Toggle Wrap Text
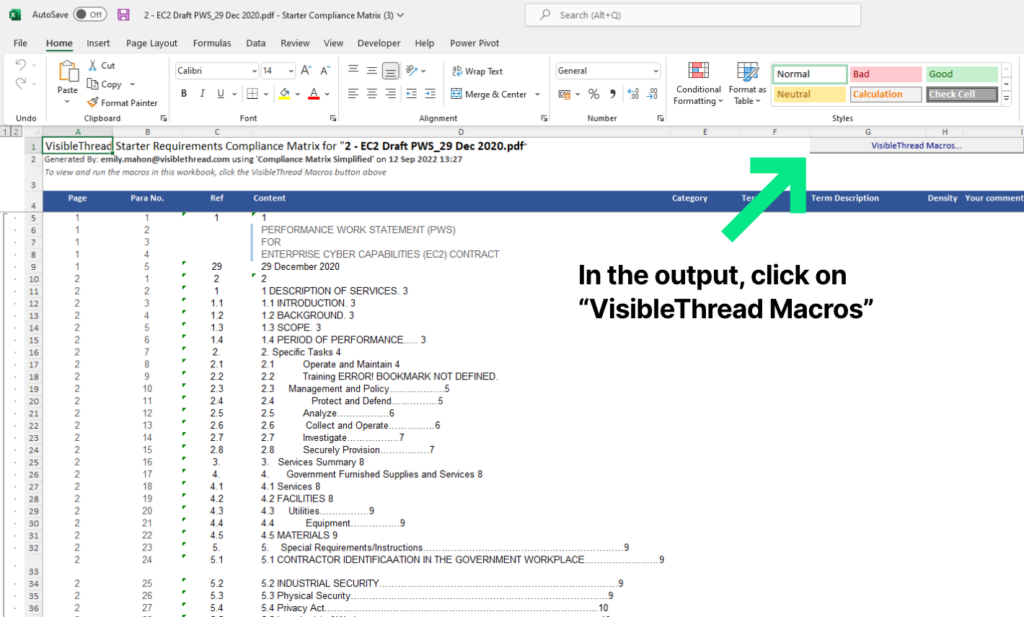This screenshot has width=1024, height=617. point(477,71)
